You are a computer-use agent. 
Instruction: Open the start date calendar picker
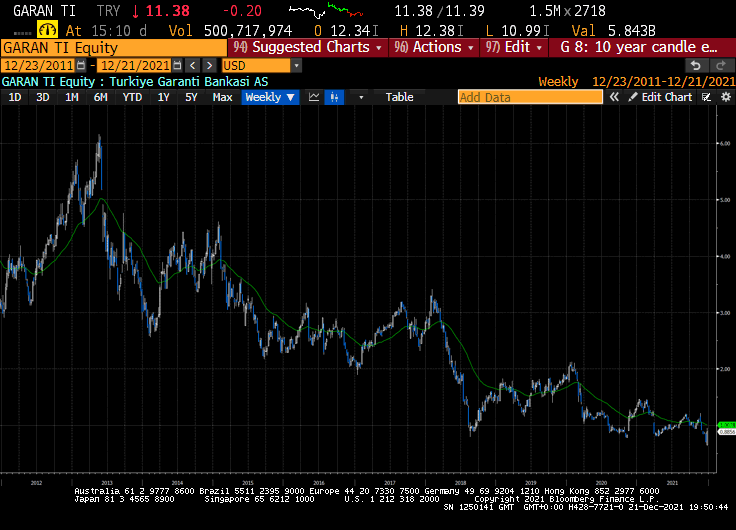click(x=81, y=66)
